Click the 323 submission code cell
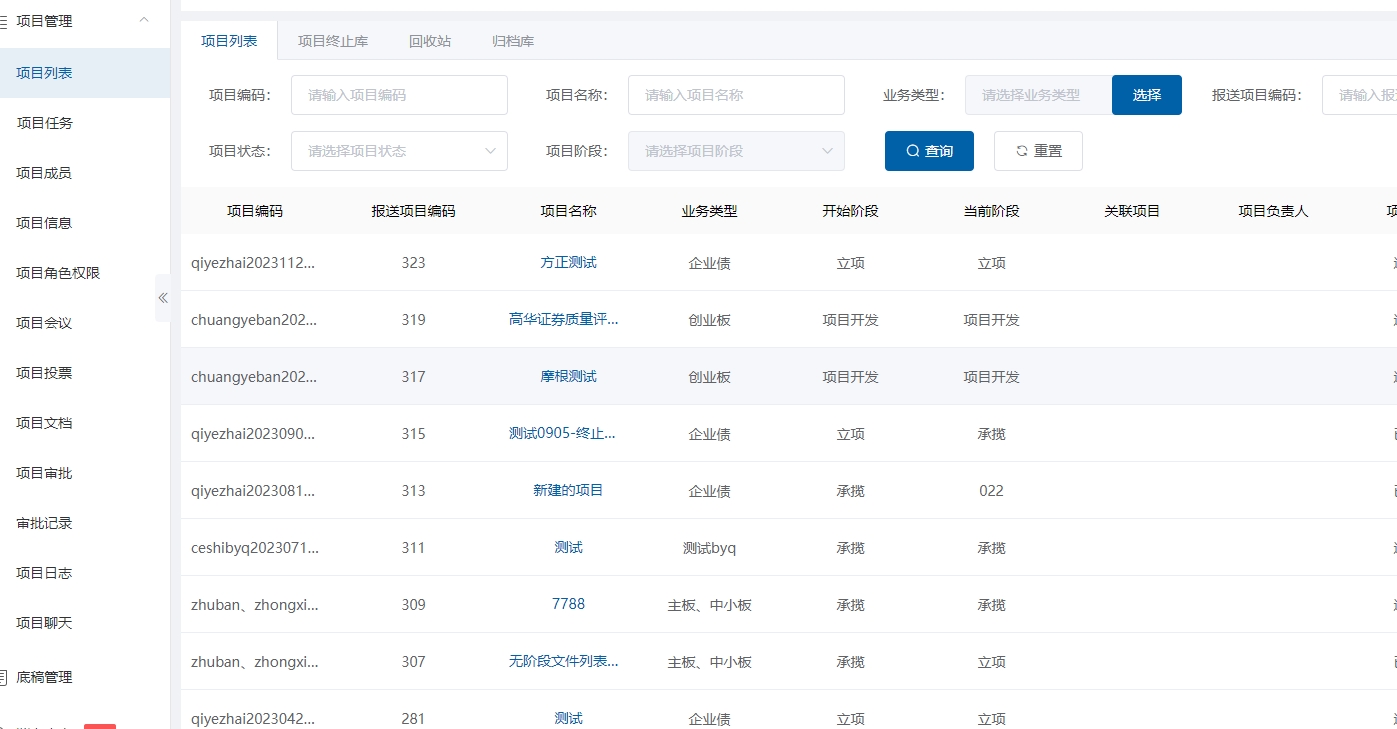This screenshot has width=1397, height=729. point(413,263)
